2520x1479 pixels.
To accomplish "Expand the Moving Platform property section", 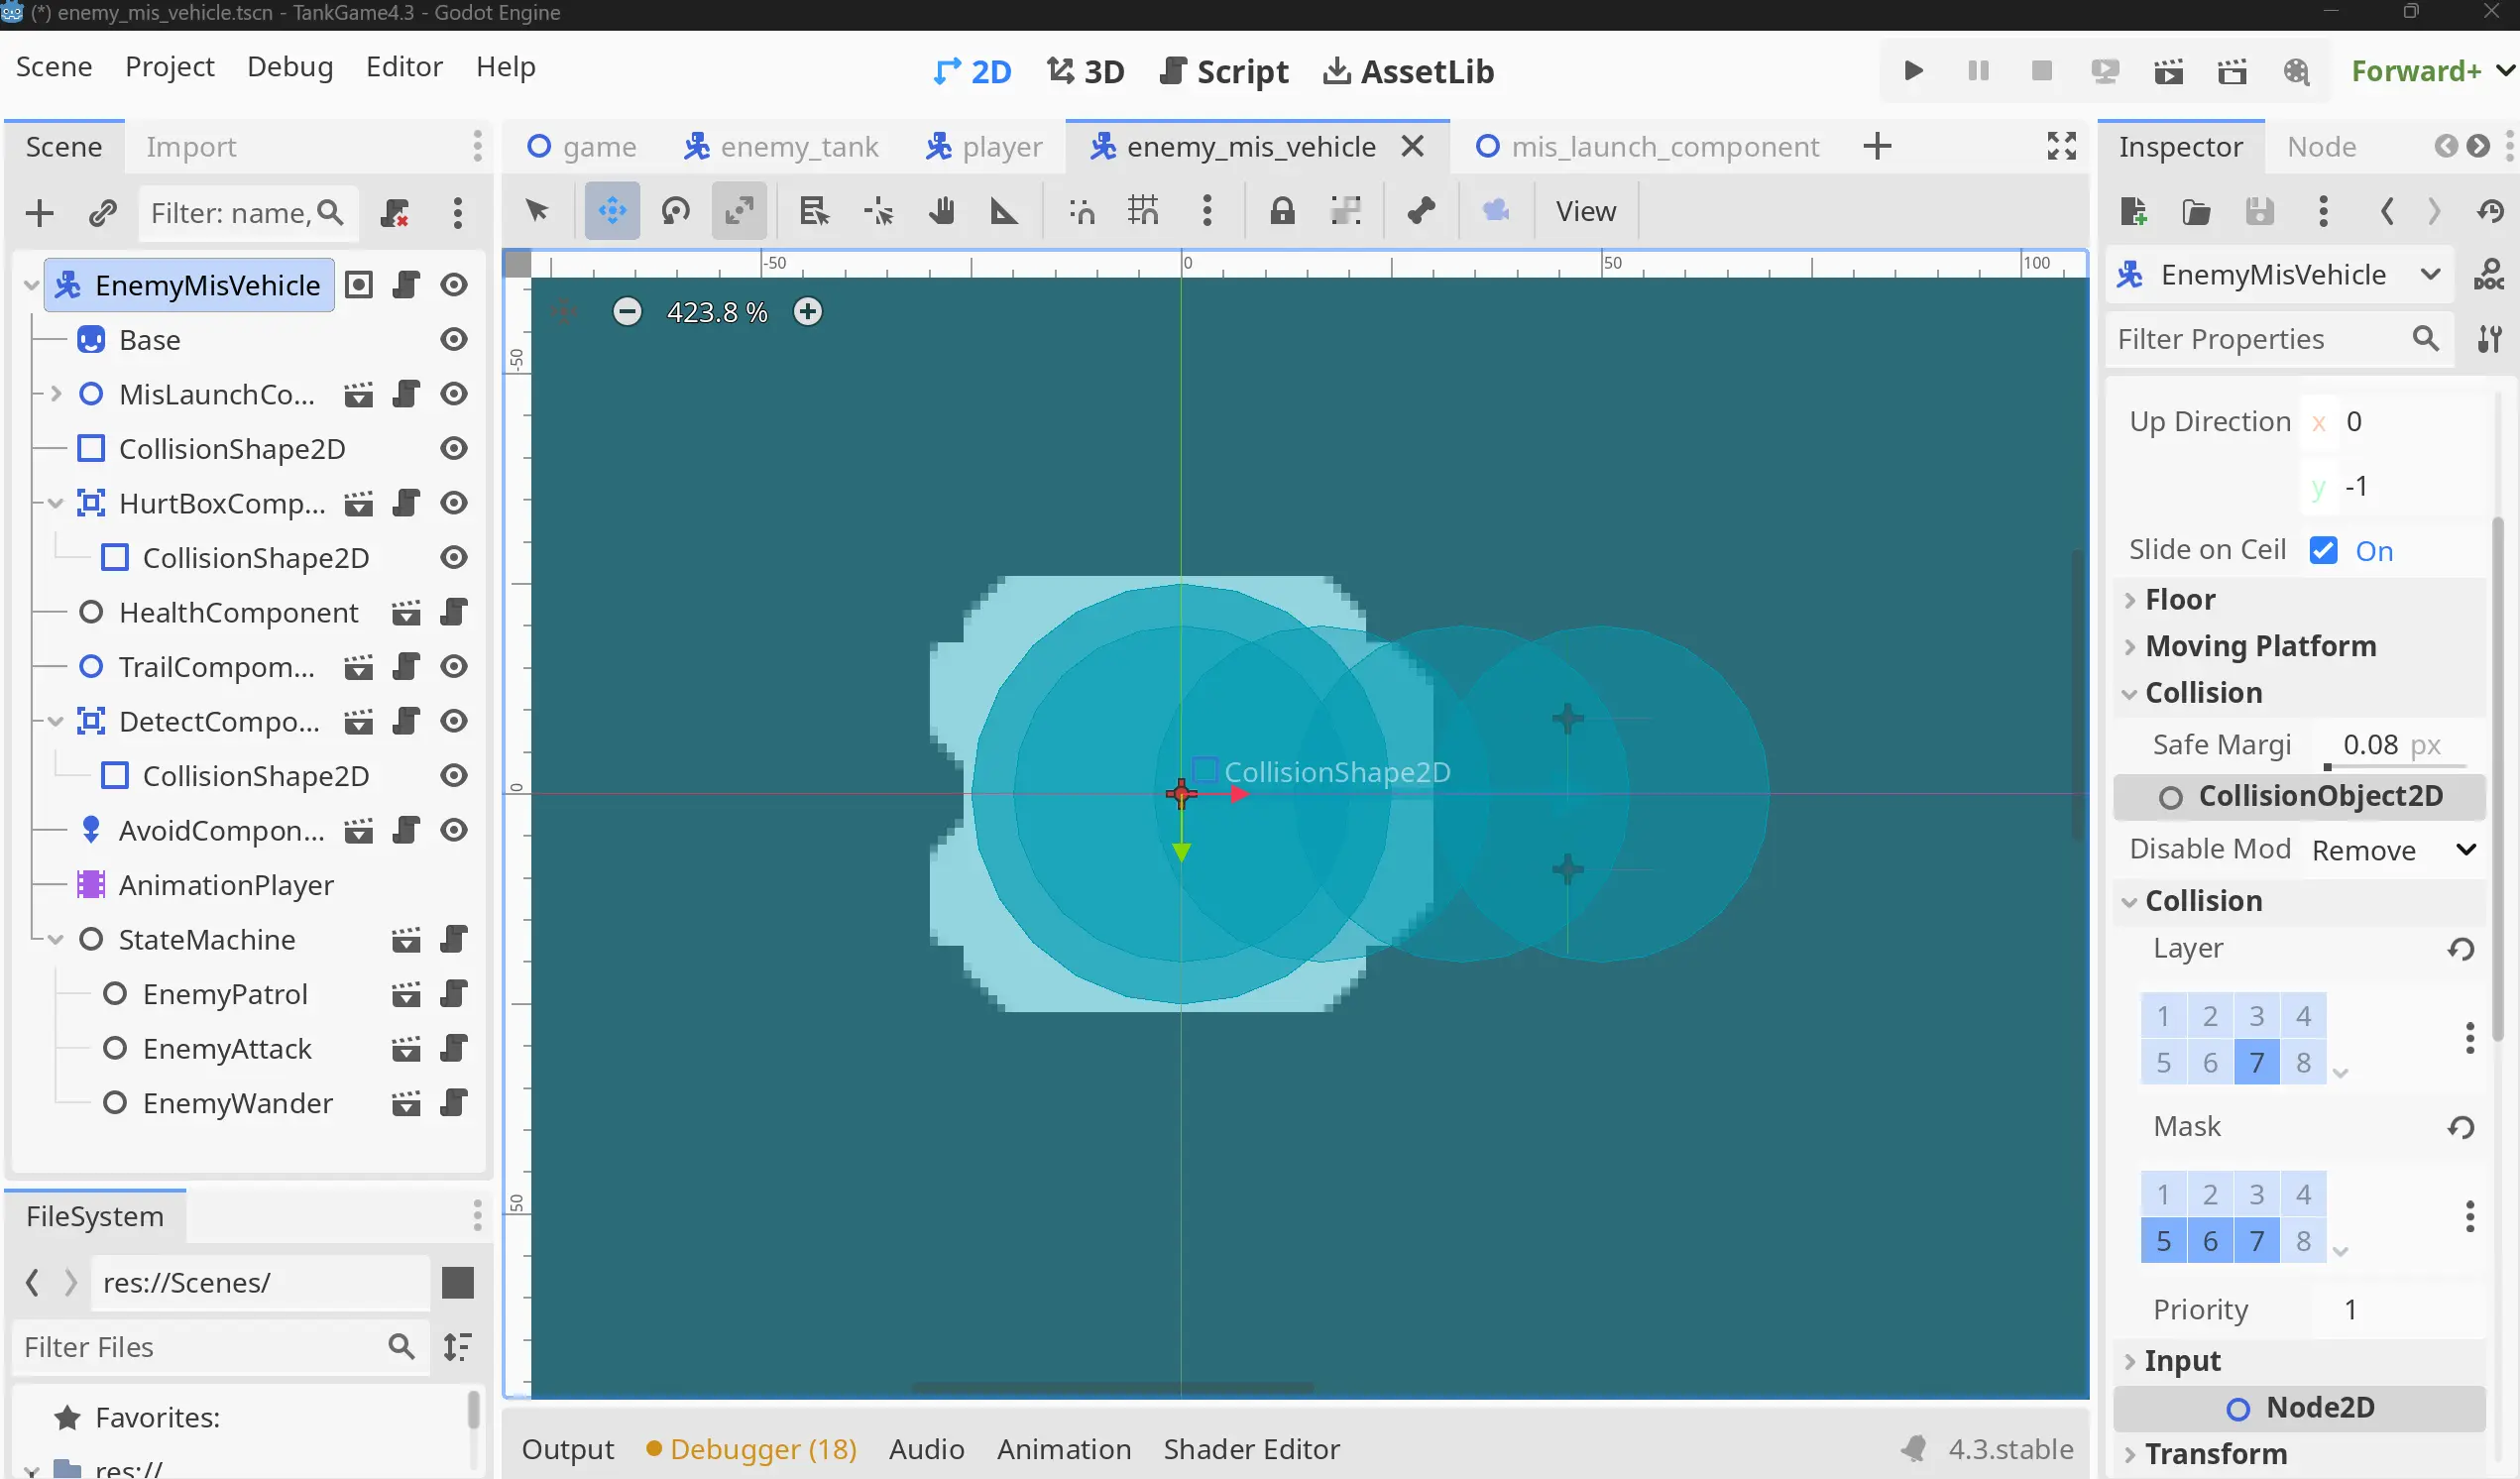I will point(2299,646).
